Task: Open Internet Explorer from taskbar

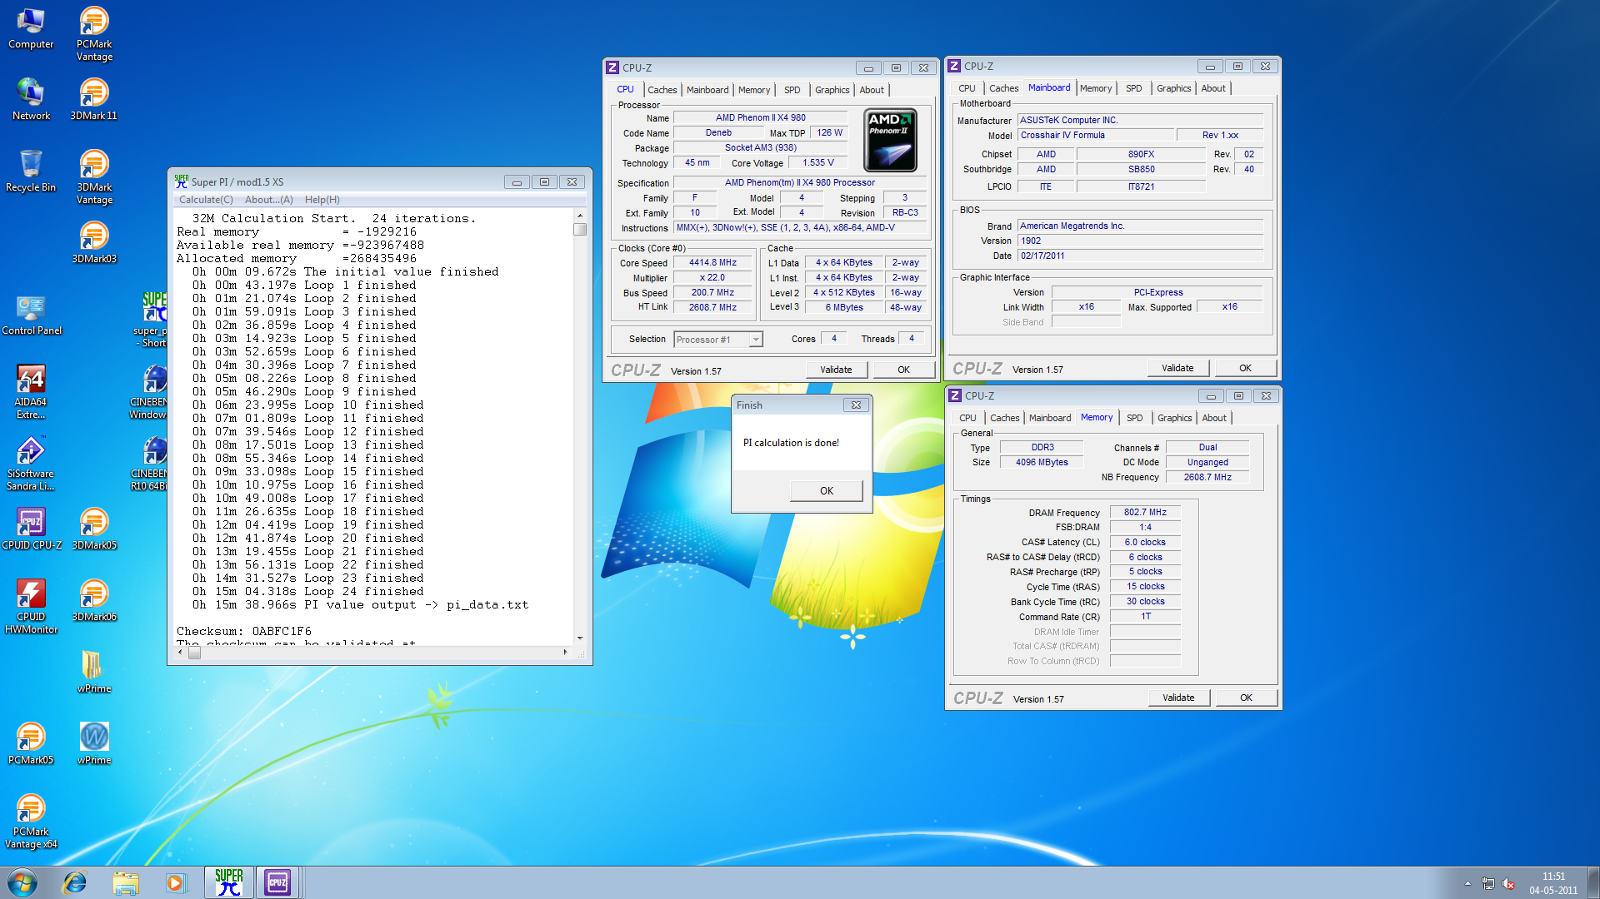Action: click(x=74, y=883)
